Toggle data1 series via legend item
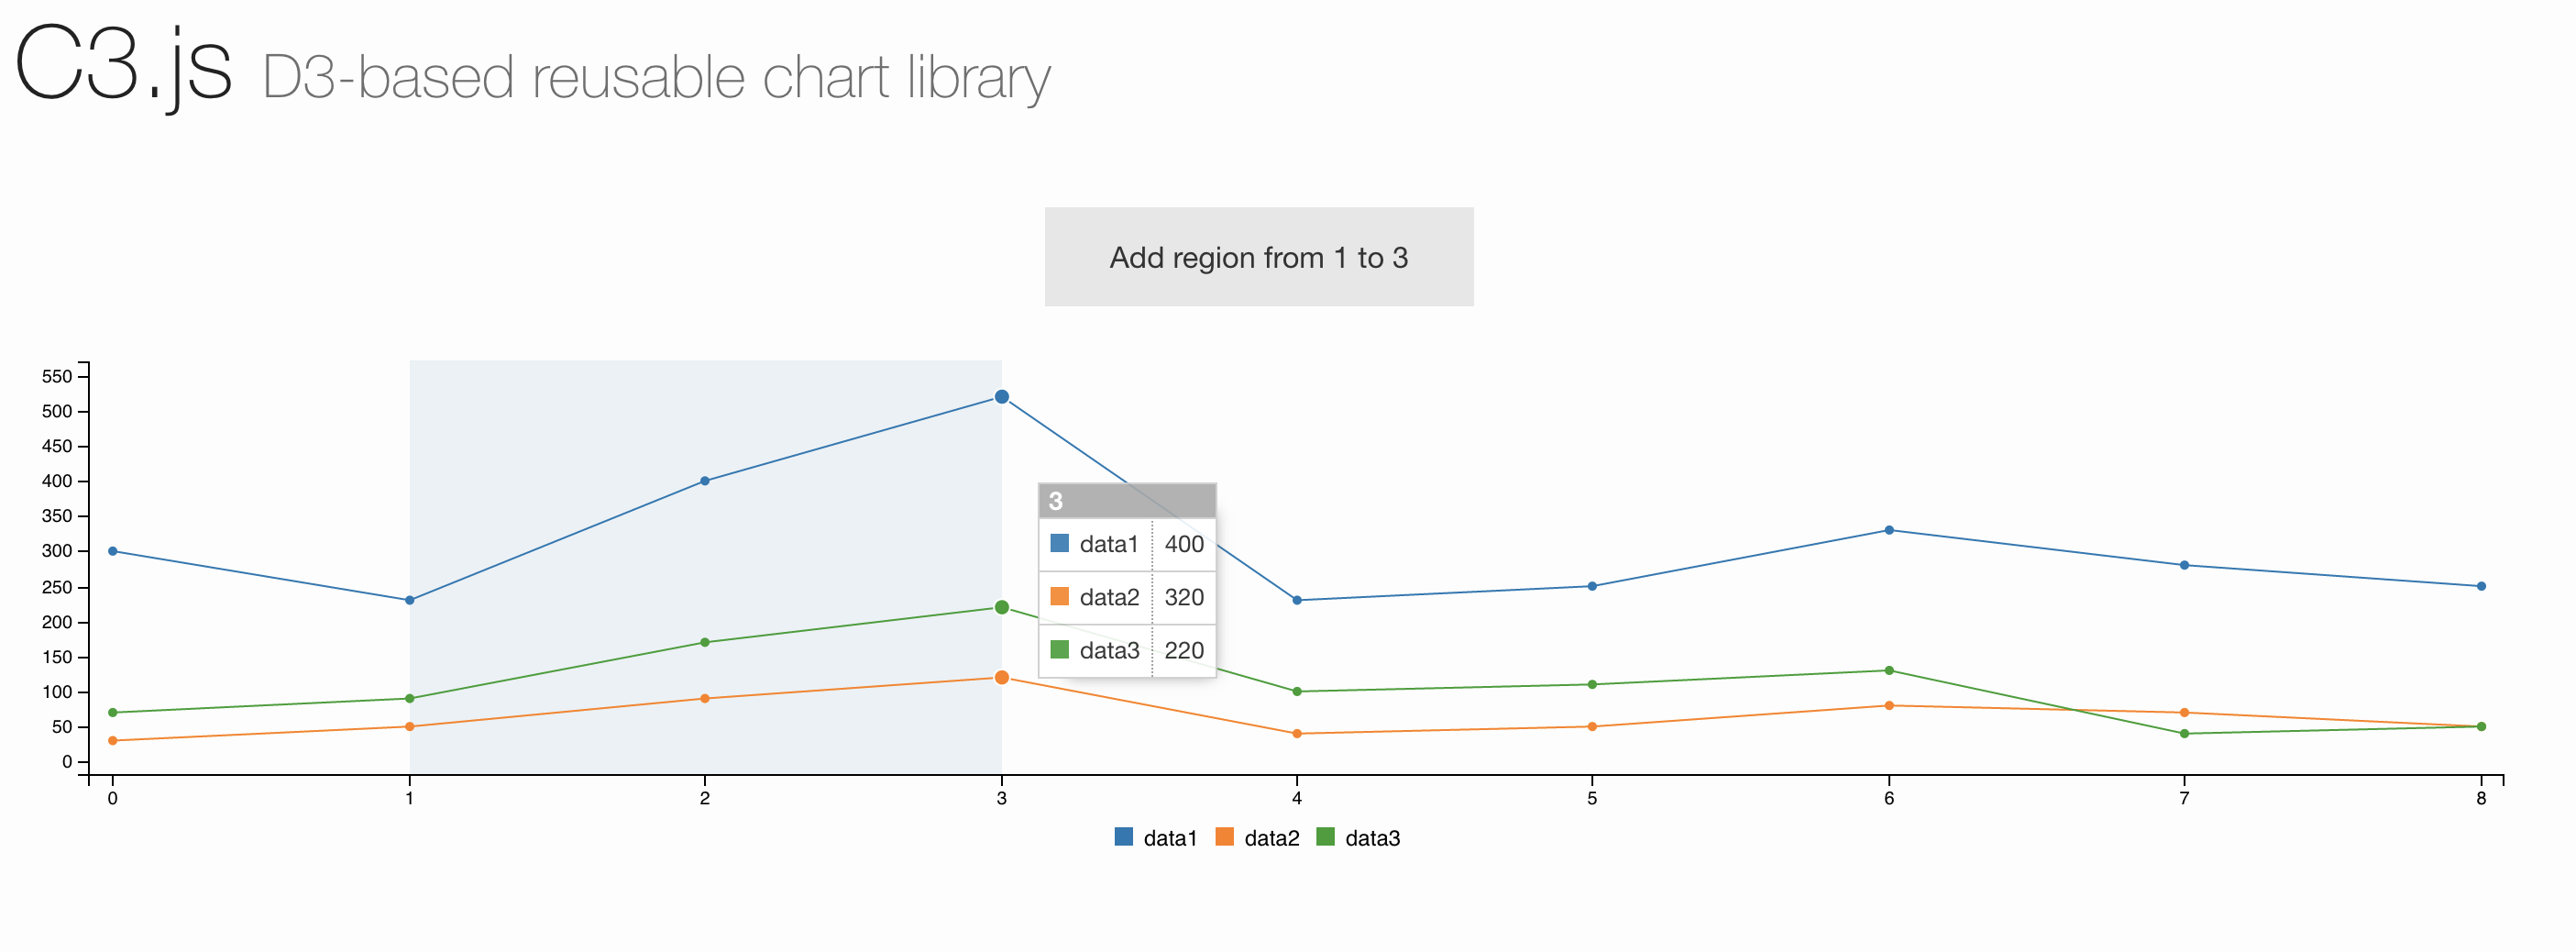 pos(1155,838)
